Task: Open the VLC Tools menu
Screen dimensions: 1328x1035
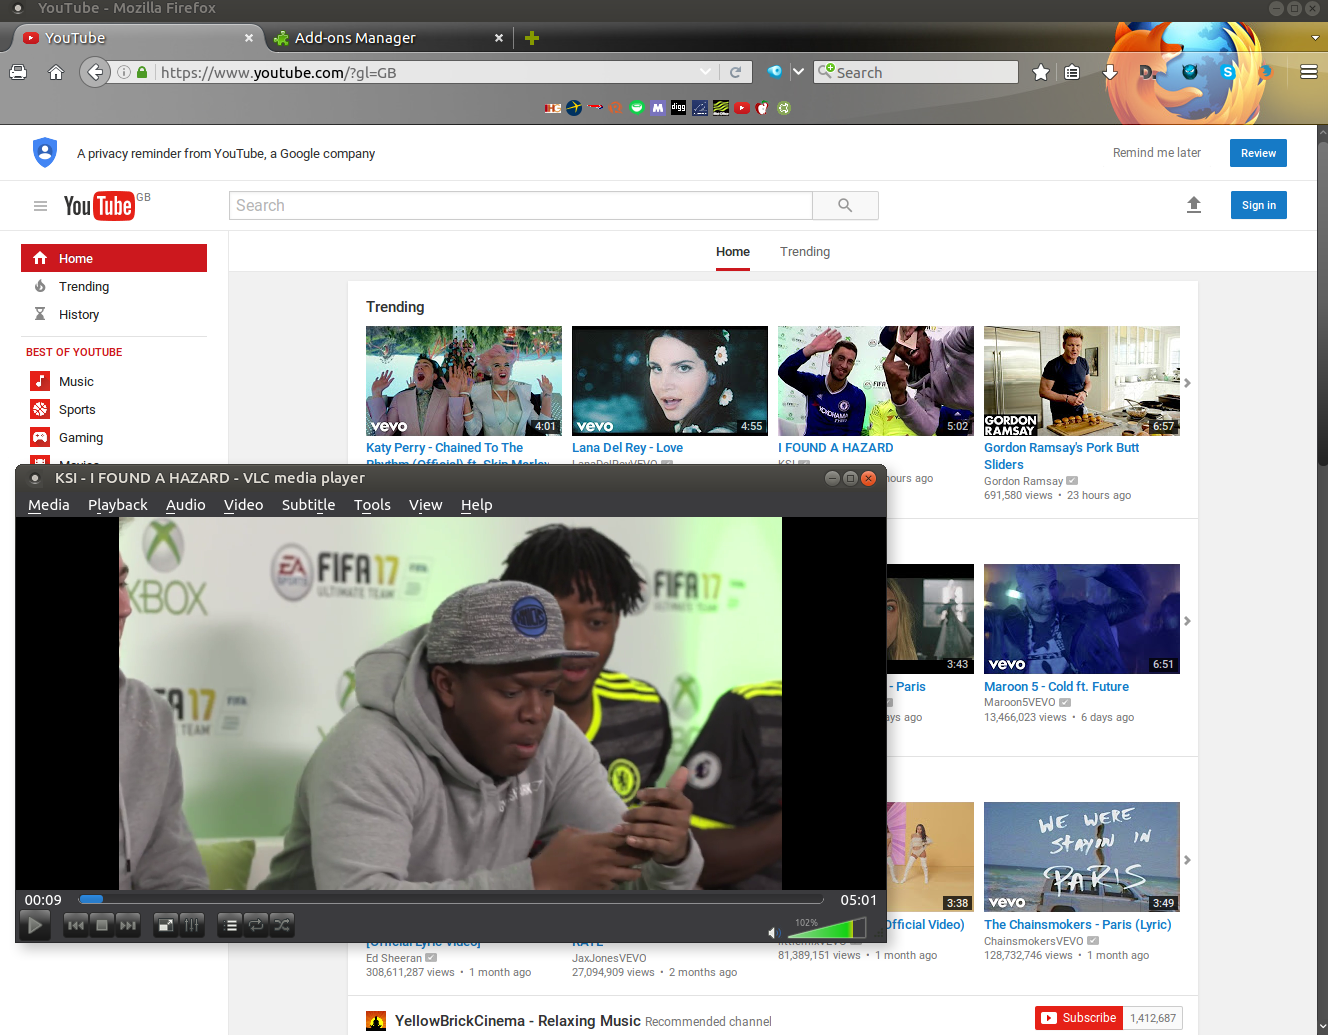Action: [x=373, y=505]
